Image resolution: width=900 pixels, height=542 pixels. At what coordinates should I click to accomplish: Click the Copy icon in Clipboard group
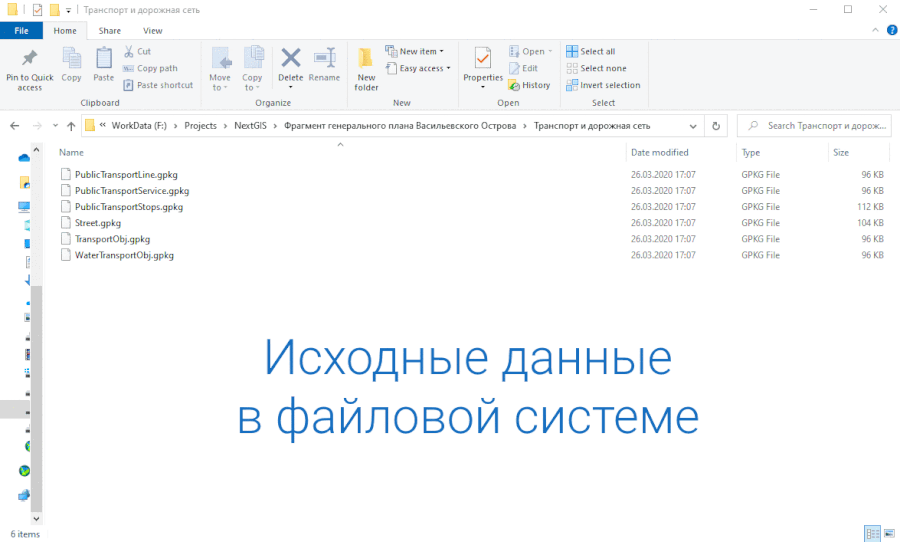click(x=71, y=58)
